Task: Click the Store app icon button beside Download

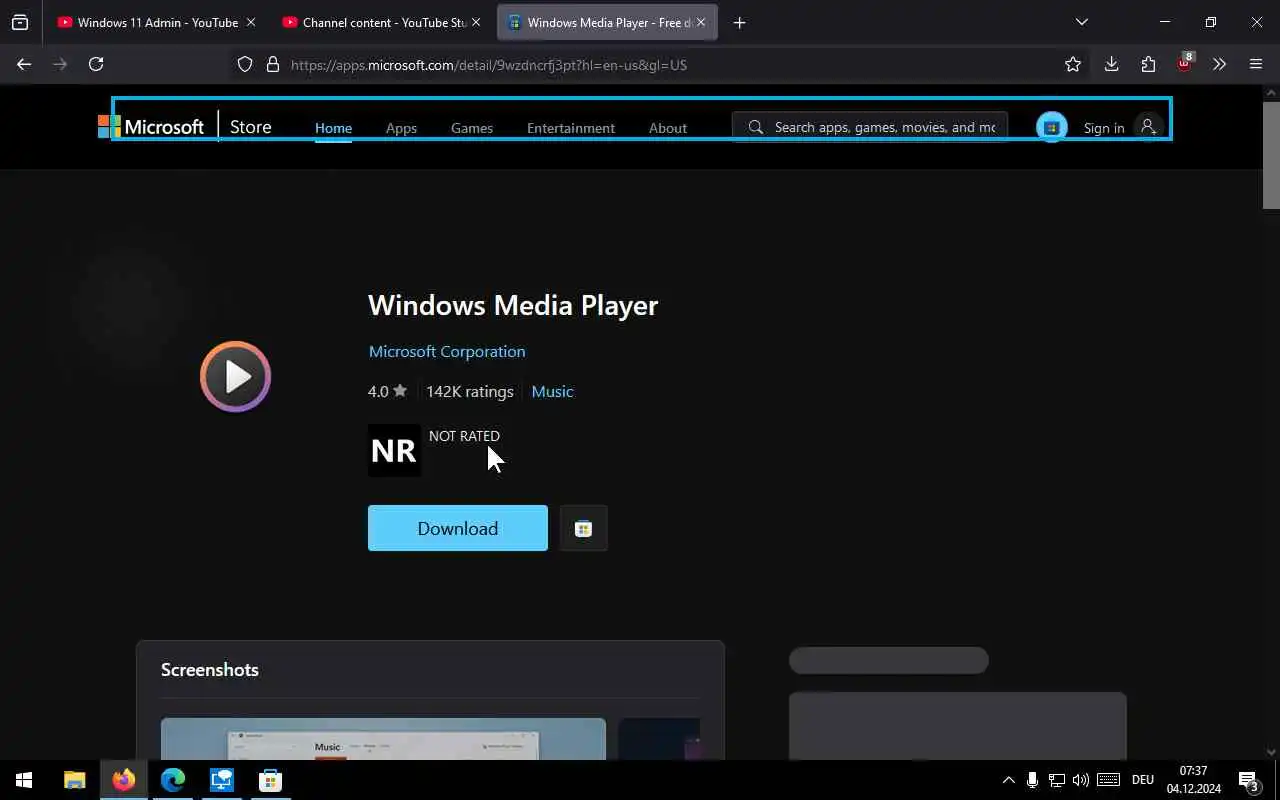Action: click(x=584, y=528)
